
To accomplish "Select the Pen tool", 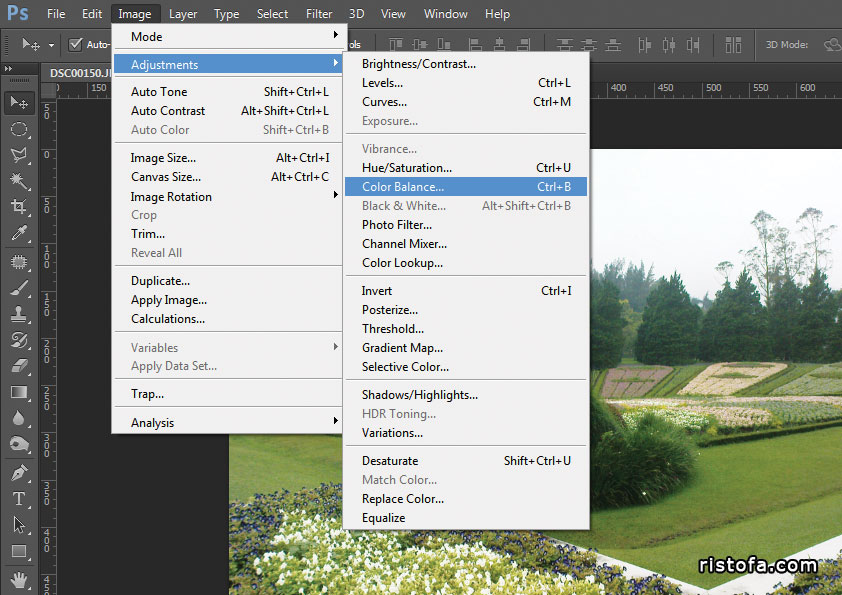I will [x=19, y=473].
